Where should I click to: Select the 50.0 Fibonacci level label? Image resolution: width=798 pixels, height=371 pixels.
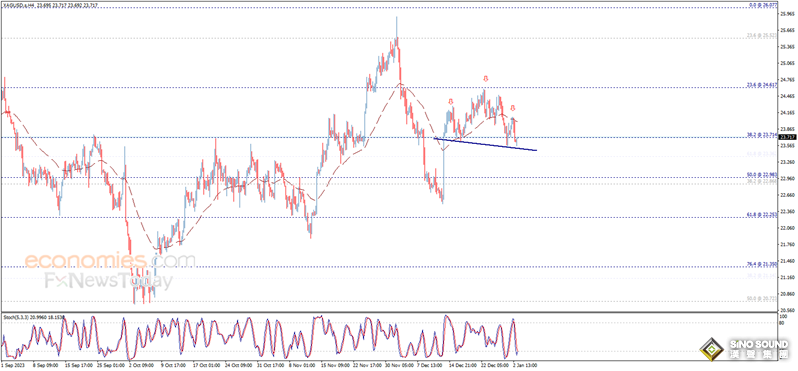[x=762, y=175]
